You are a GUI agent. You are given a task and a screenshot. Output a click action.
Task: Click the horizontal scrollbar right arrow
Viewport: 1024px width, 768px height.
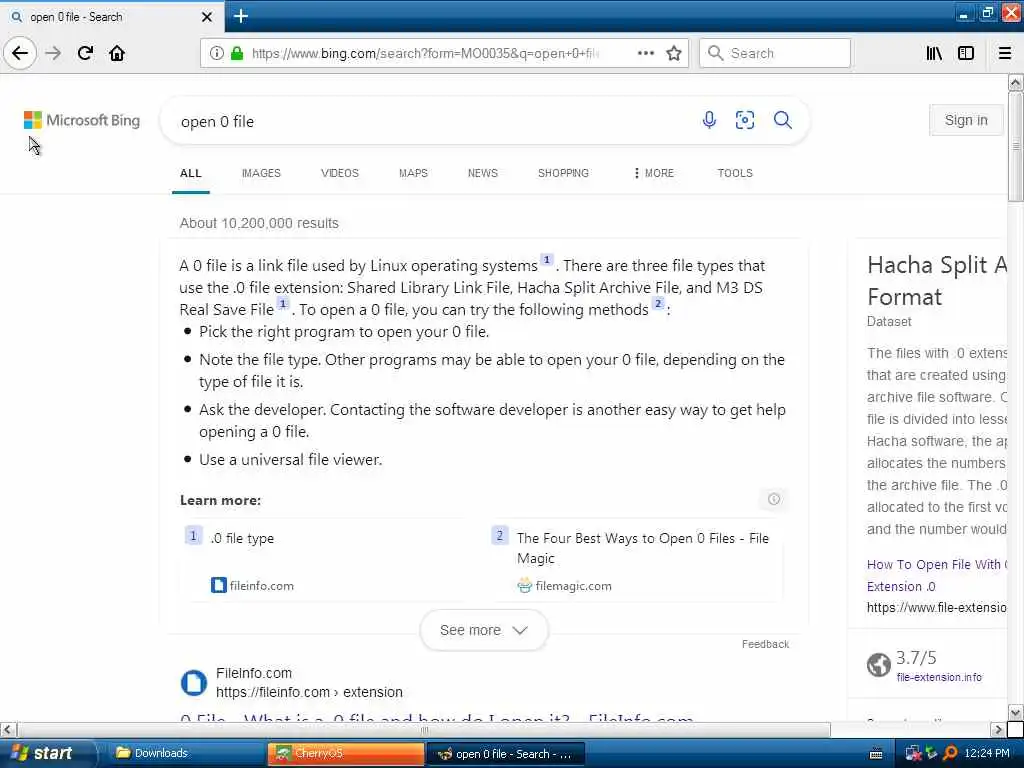997,729
